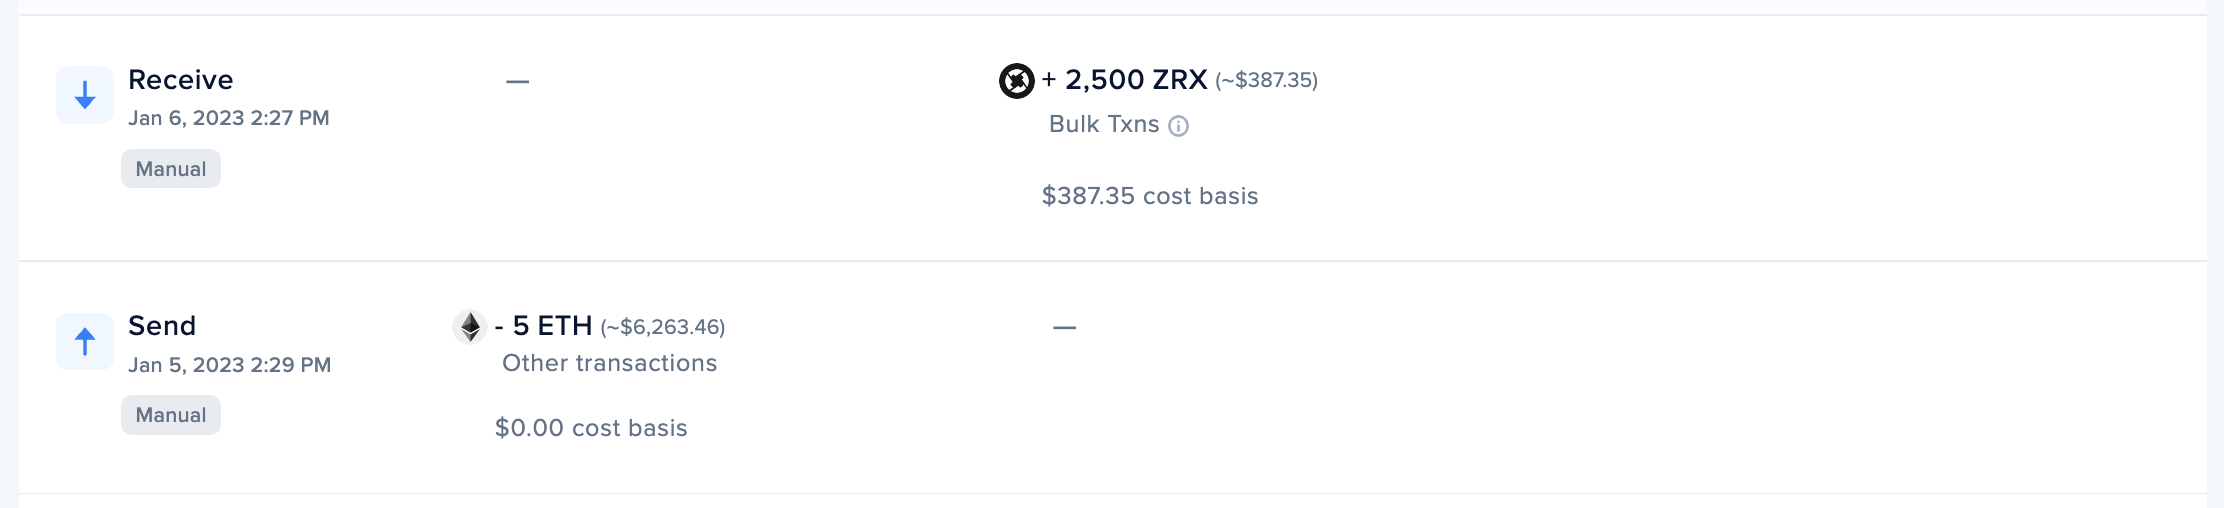The image size is (2224, 508).
Task: Select the + 2,500 ZRX amount
Action: pyautogui.click(x=1125, y=80)
